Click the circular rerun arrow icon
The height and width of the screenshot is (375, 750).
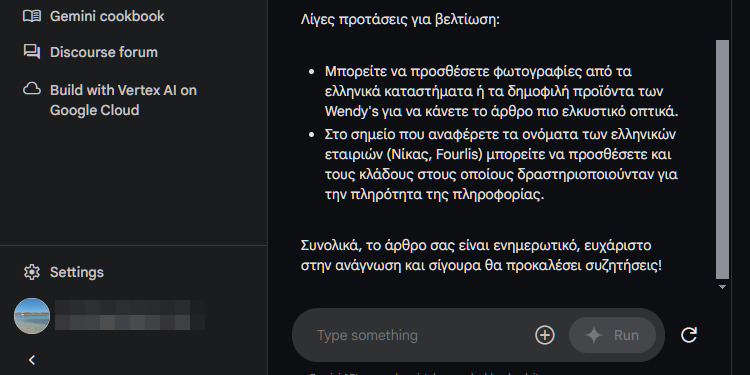point(689,335)
